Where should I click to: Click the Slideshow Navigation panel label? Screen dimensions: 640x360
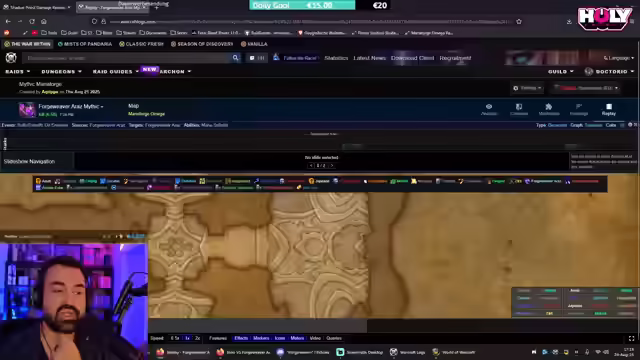click(x=29, y=162)
